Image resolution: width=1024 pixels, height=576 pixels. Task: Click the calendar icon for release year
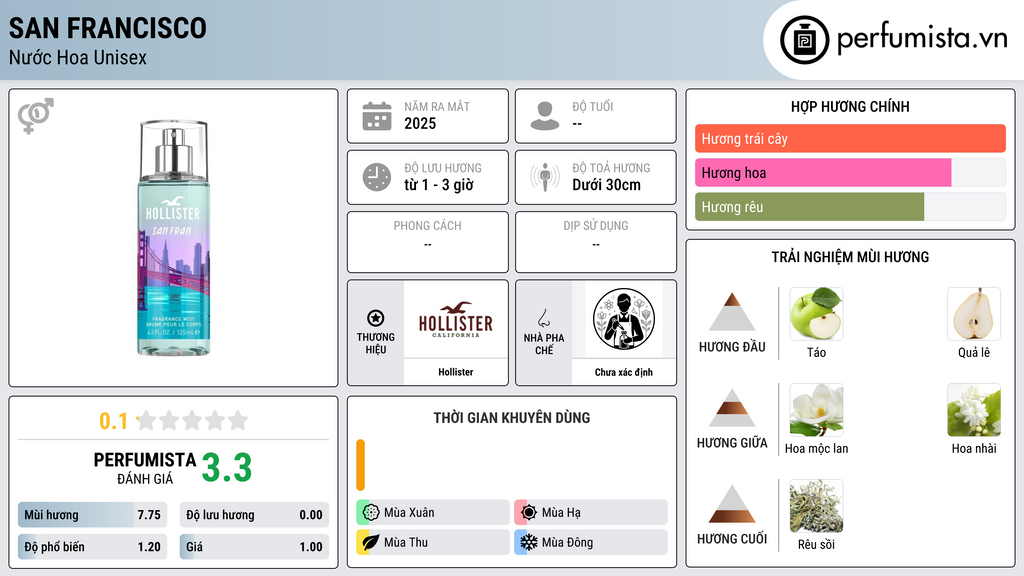377,116
